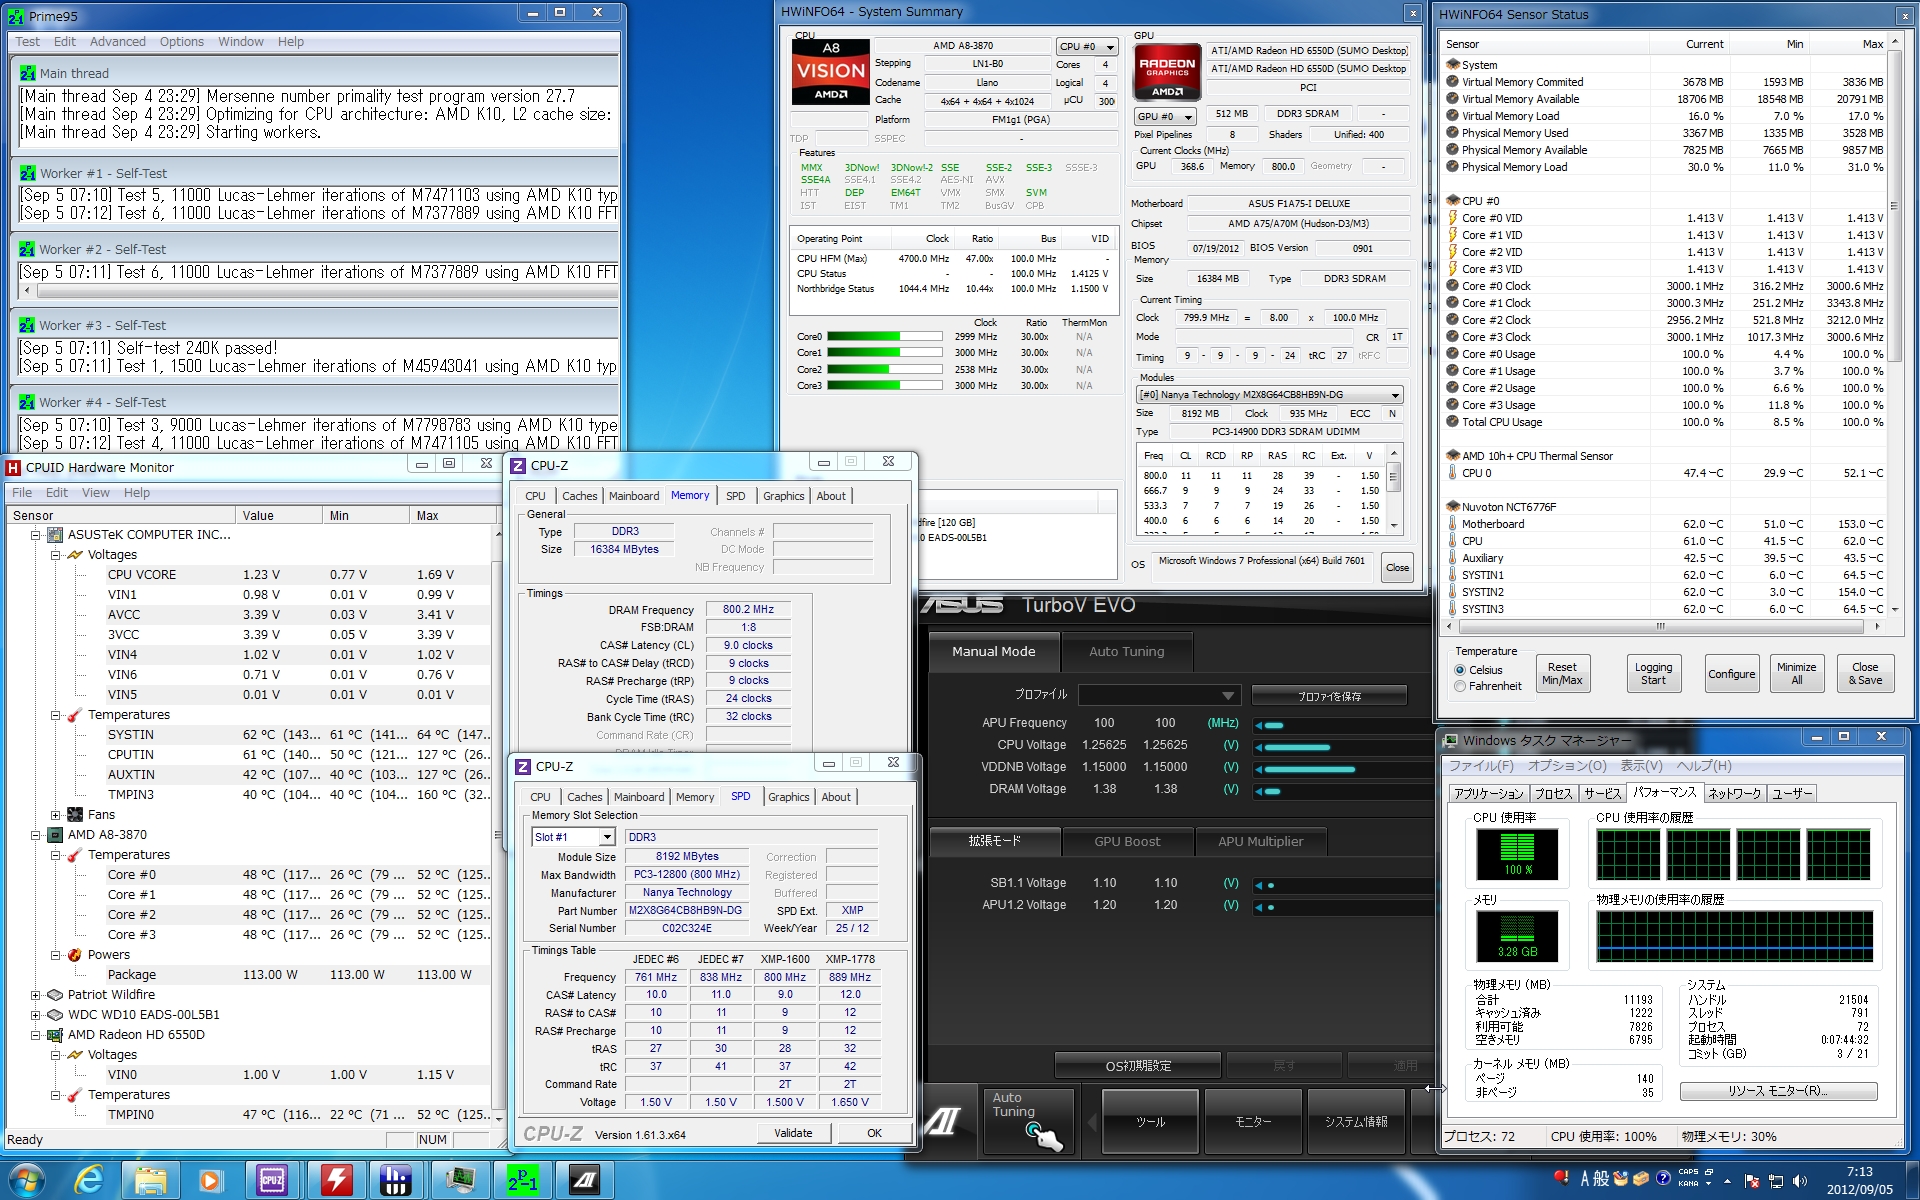
Task: Click the ASUS AI Suite taskbar icon
Action: [x=584, y=1180]
